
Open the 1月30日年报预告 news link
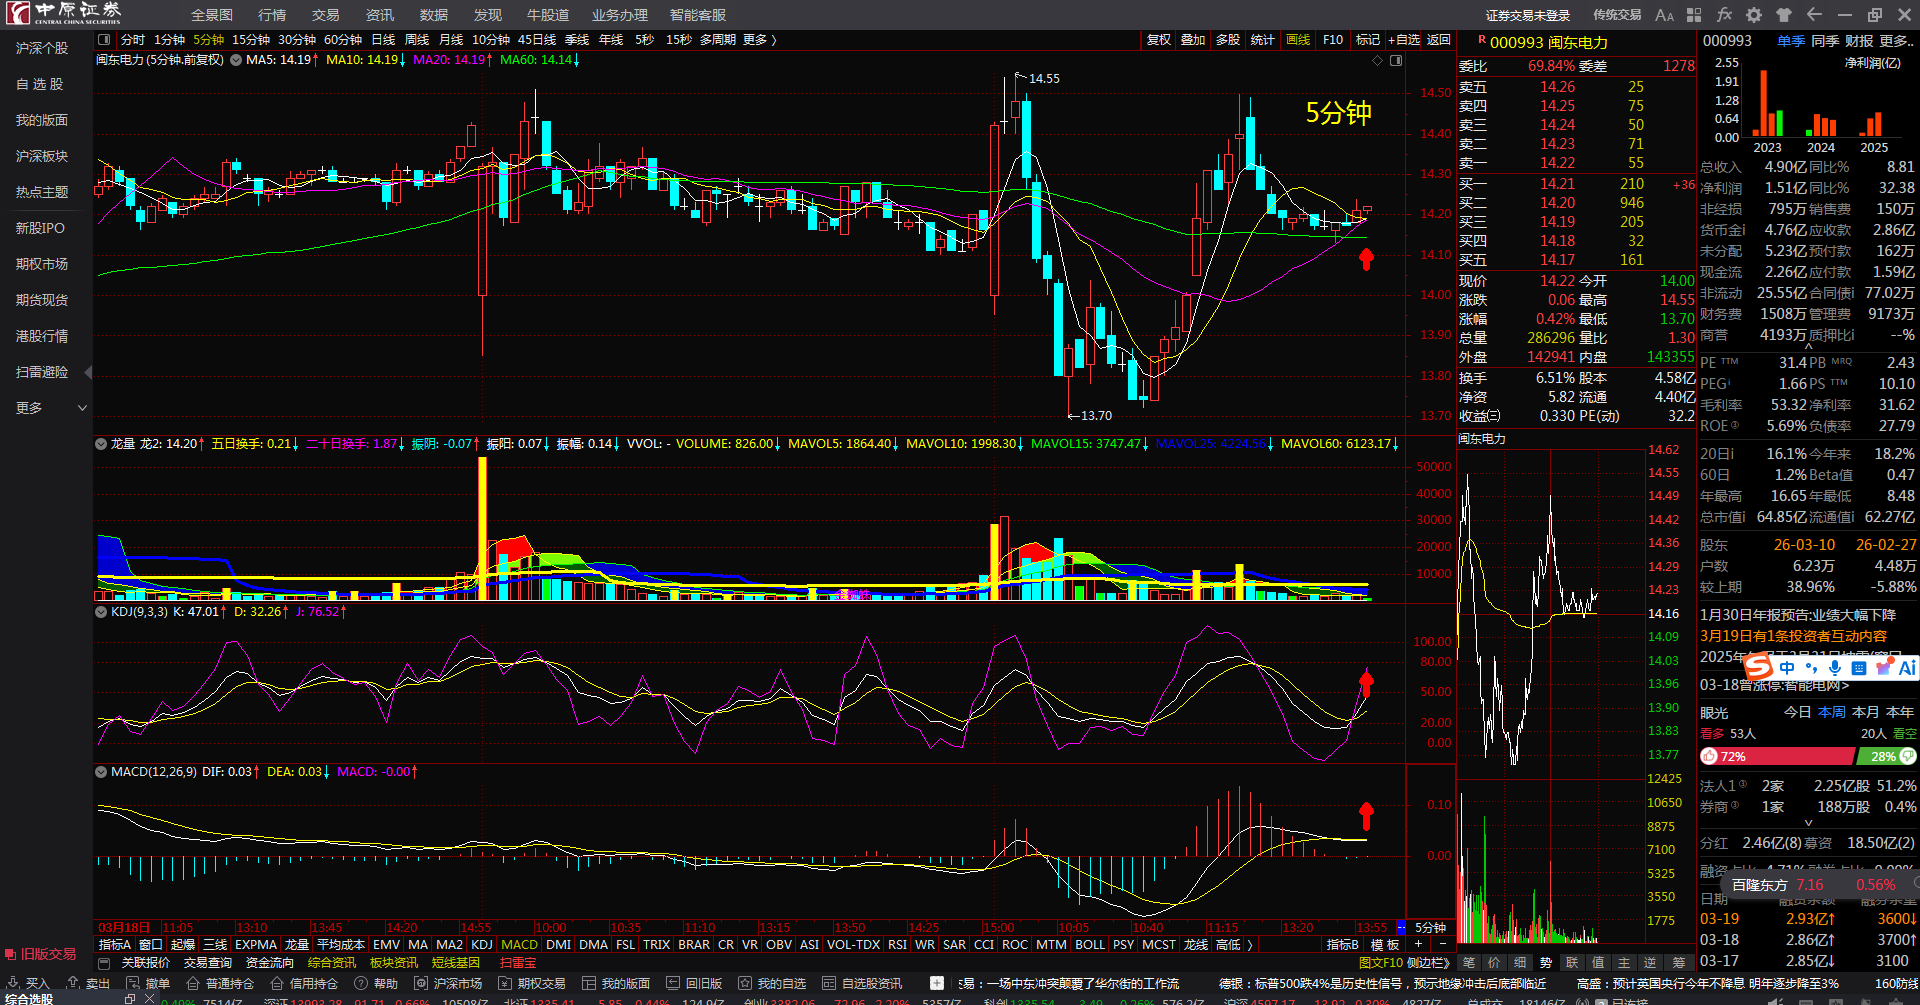click(1798, 615)
